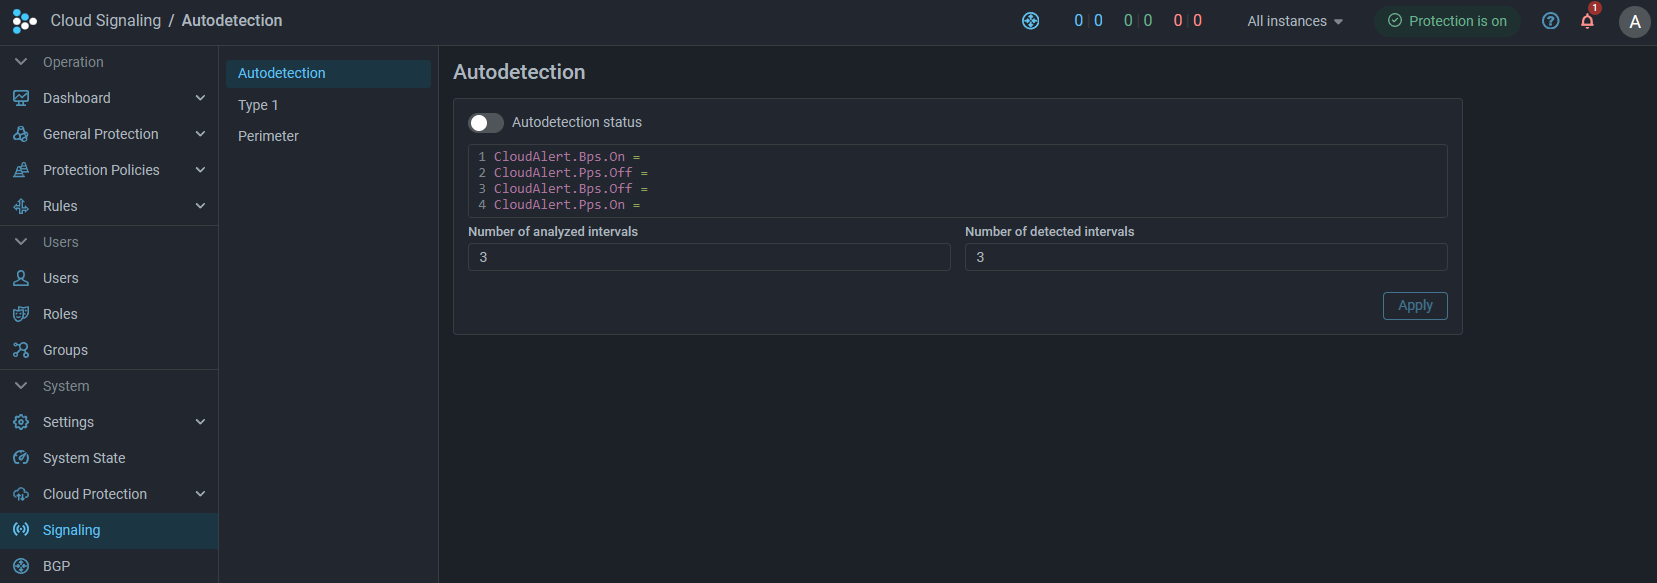Click the user avatar A icon

(1634, 22)
